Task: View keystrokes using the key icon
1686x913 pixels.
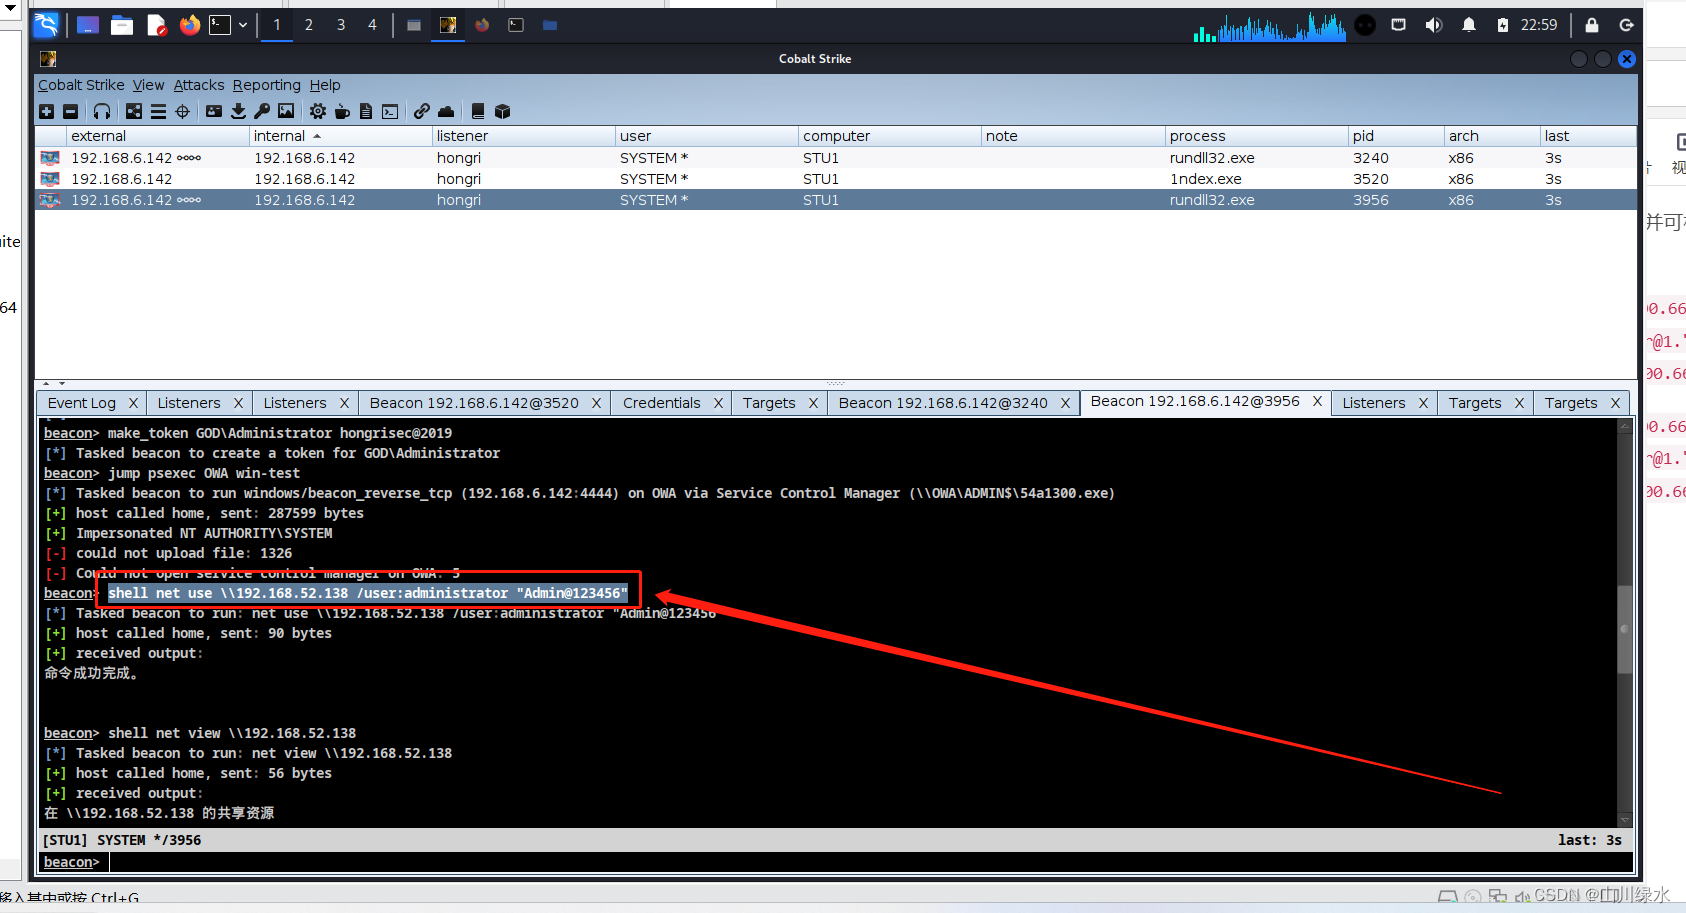Action: pos(262,111)
